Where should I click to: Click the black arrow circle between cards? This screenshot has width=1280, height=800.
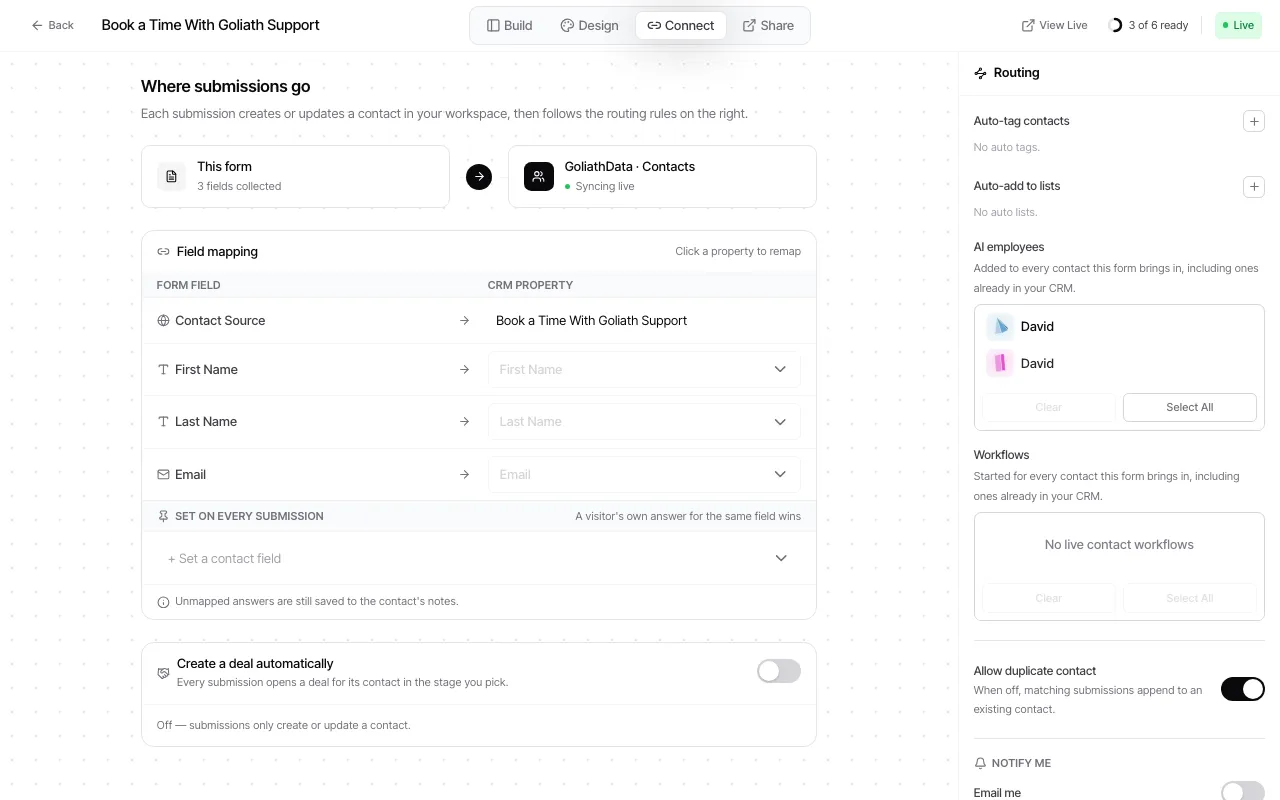pyautogui.click(x=479, y=177)
